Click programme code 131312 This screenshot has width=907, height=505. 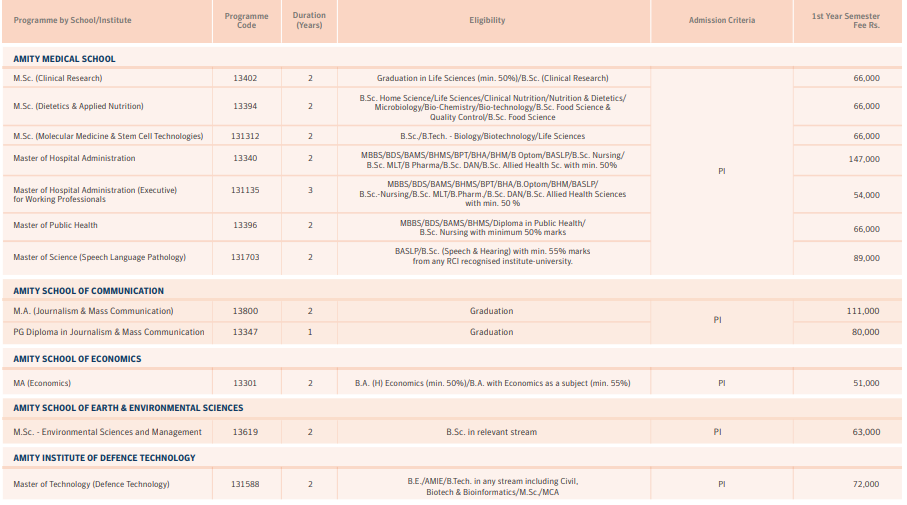(x=245, y=137)
